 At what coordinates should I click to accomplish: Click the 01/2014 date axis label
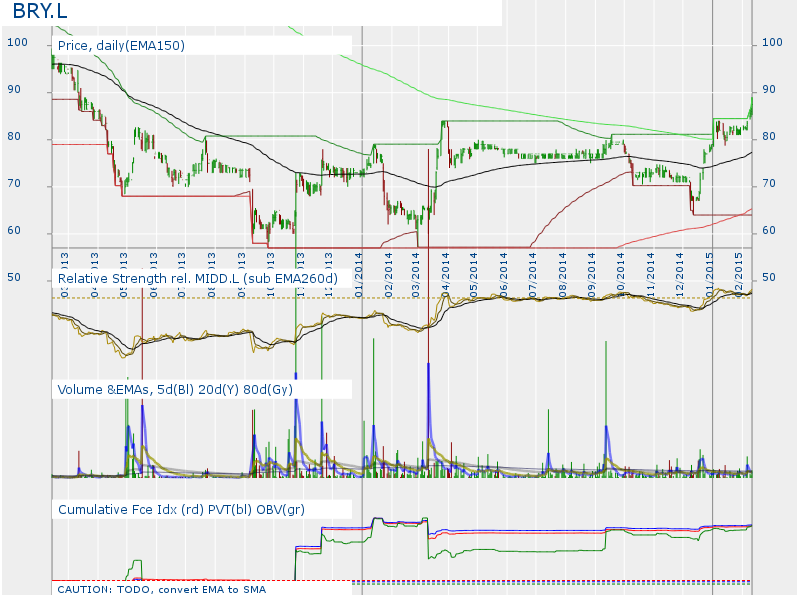[x=359, y=274]
